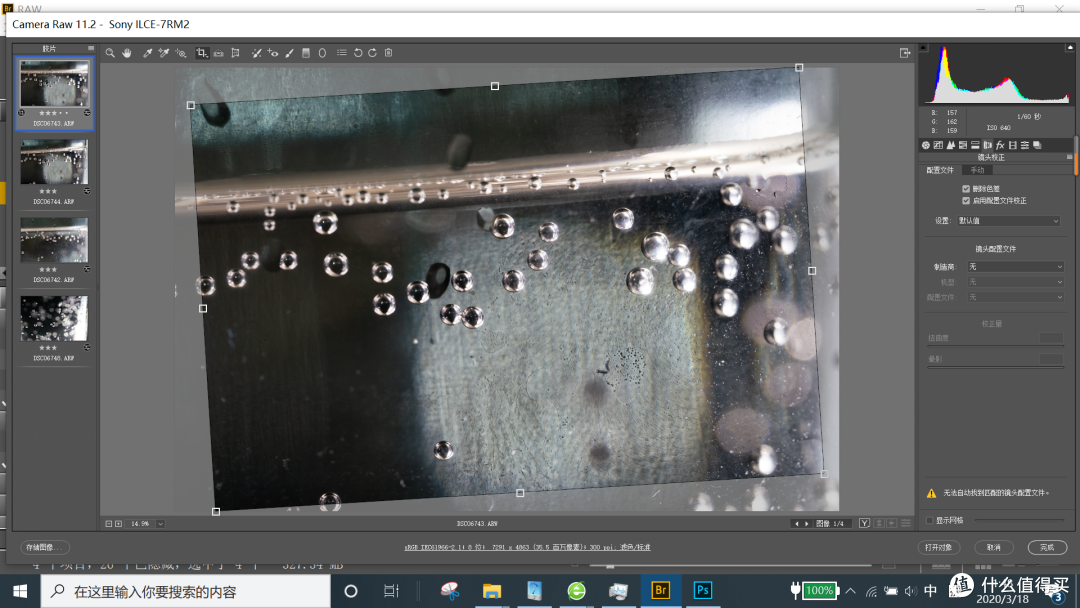Open the 机型 lens model dropdown
The image size is (1080, 608).
[x=1016, y=282]
